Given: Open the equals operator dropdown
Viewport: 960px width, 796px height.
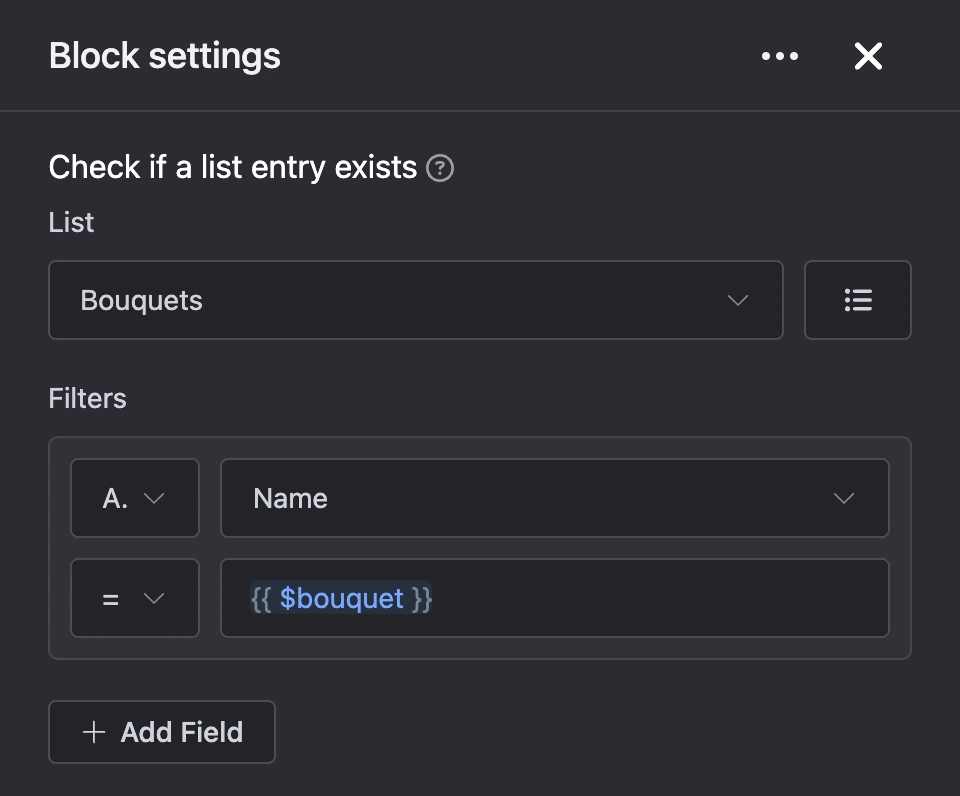Looking at the screenshot, I should [x=135, y=598].
